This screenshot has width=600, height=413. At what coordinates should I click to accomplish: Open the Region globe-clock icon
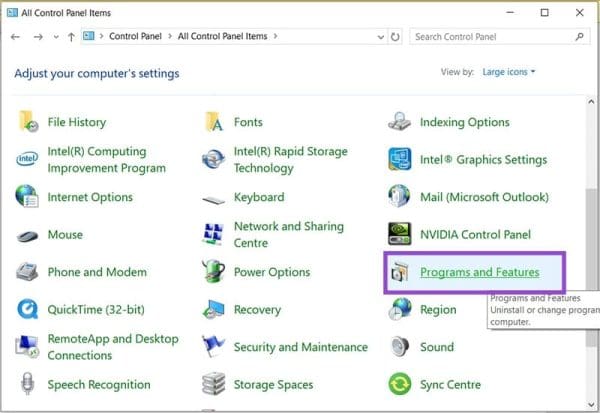pyautogui.click(x=399, y=309)
